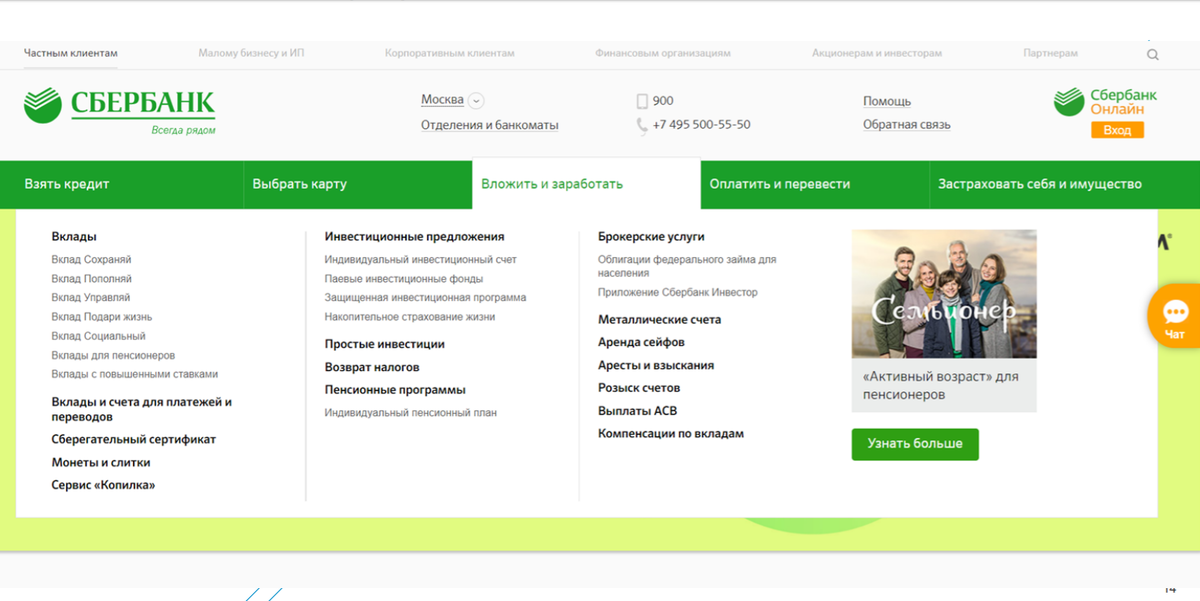1200x601 pixels.
Task: Select the Вложить и заработать menu
Action: coord(586,184)
